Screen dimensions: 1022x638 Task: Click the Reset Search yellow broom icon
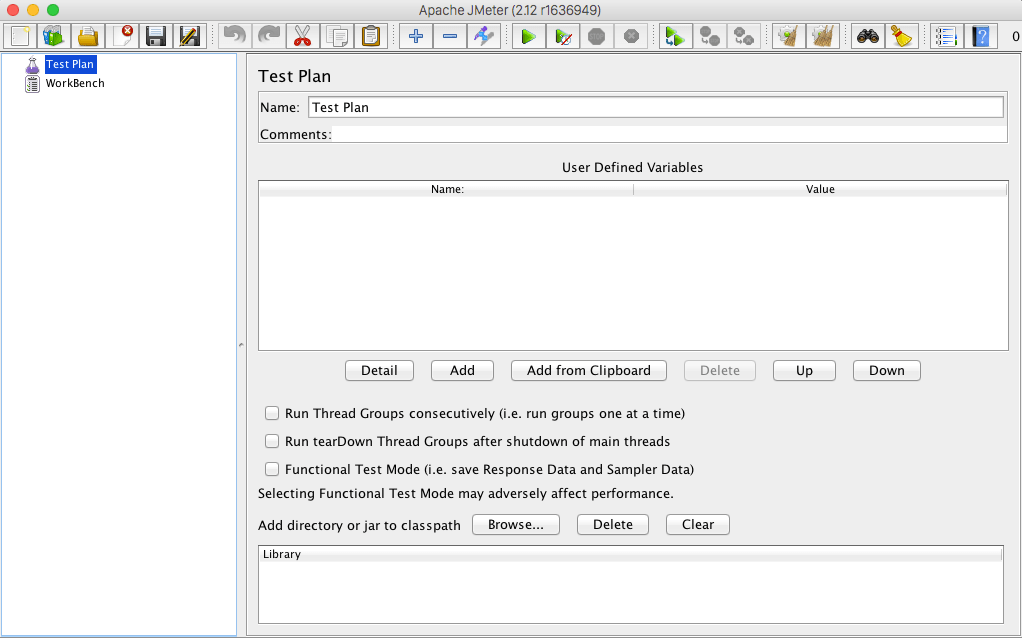[x=902, y=36]
